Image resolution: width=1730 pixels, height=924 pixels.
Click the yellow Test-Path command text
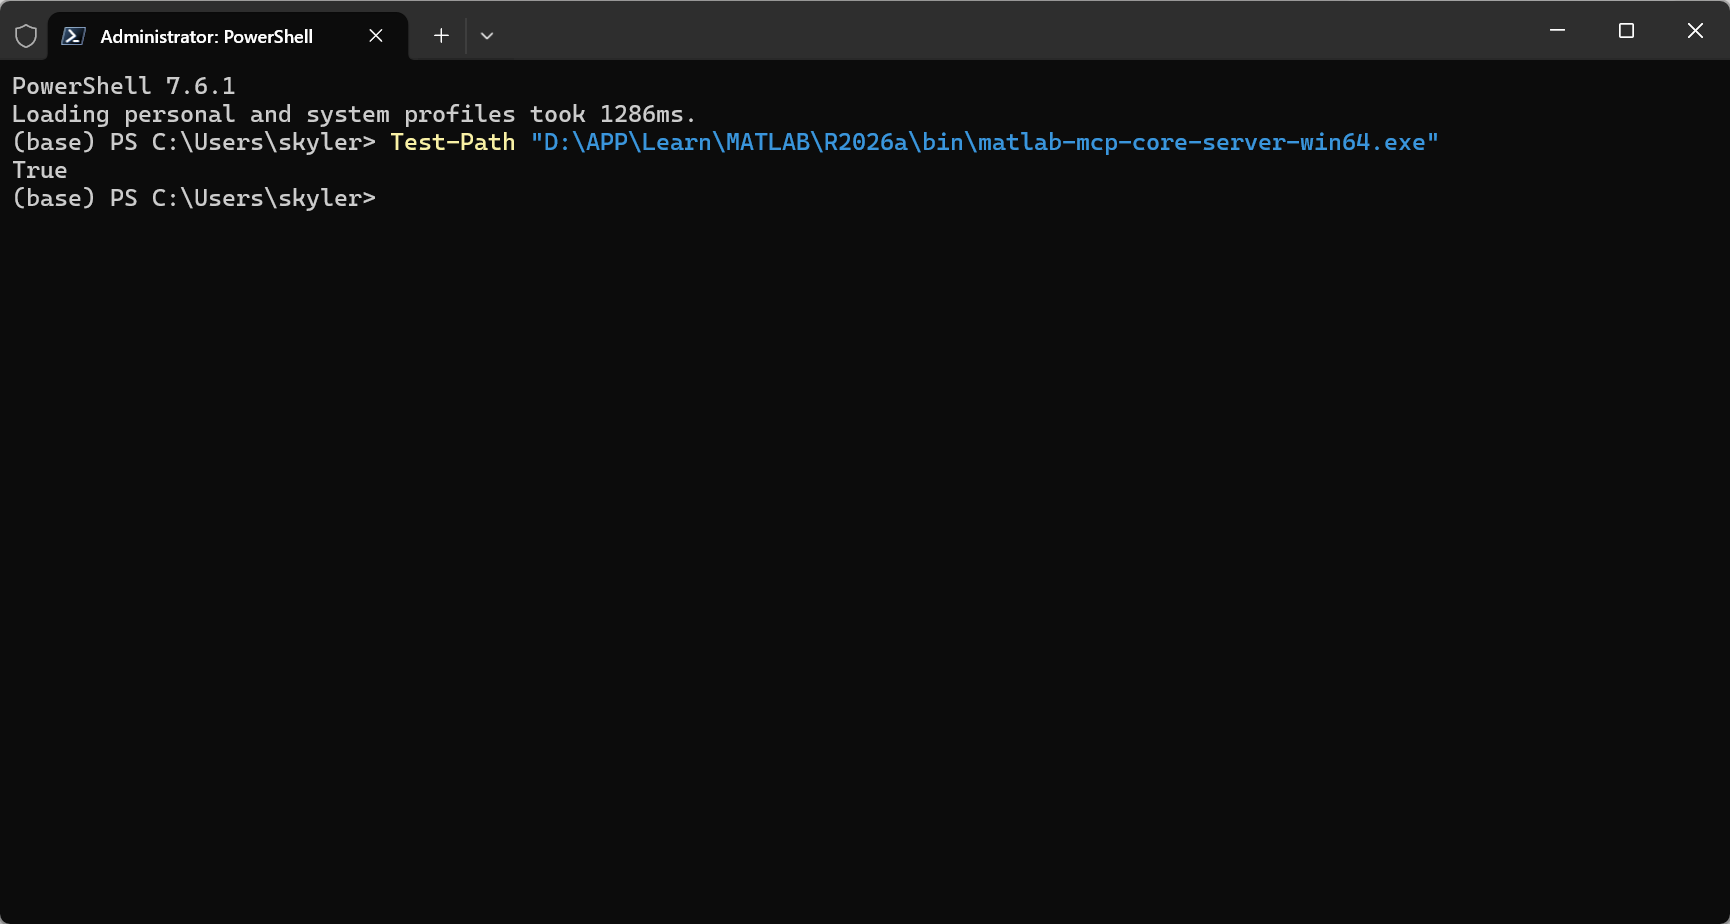click(x=453, y=142)
